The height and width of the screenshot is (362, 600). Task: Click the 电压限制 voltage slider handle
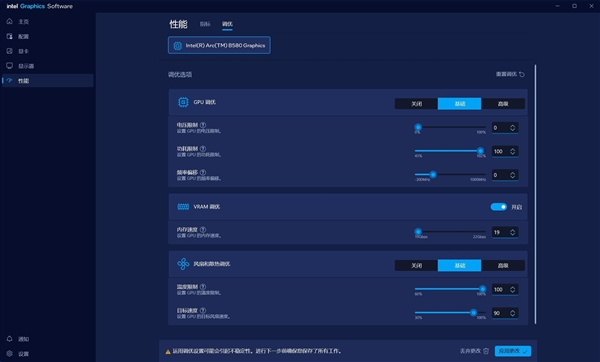pyautogui.click(x=418, y=127)
